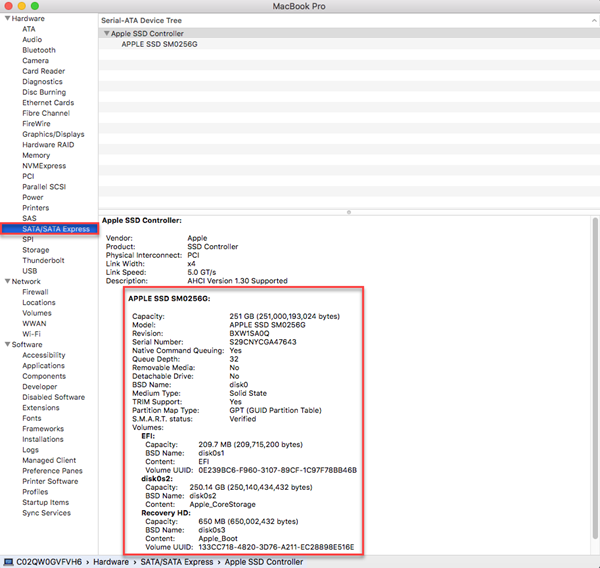Select Hardware RAID category

click(48, 145)
